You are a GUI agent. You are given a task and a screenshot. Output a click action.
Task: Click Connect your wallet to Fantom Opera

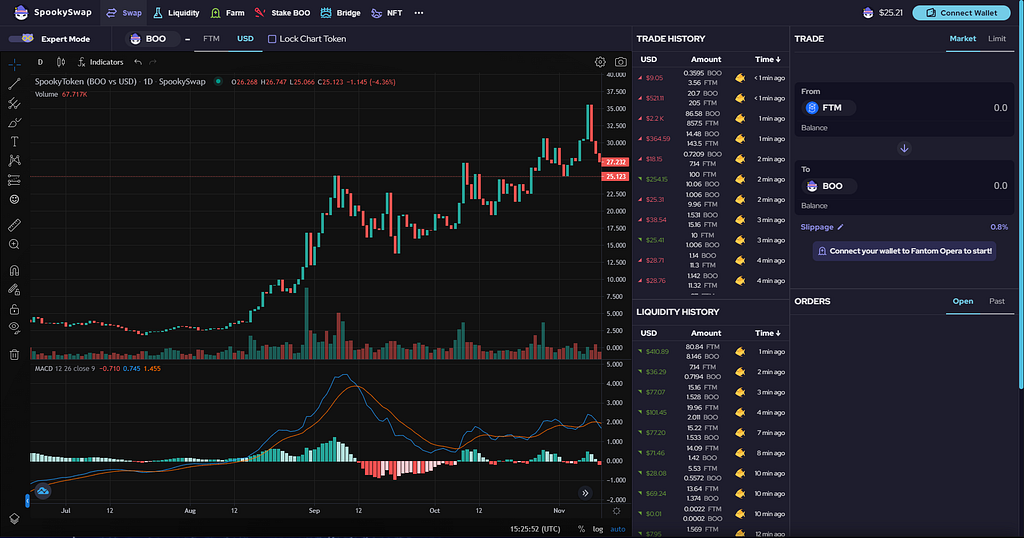[904, 251]
